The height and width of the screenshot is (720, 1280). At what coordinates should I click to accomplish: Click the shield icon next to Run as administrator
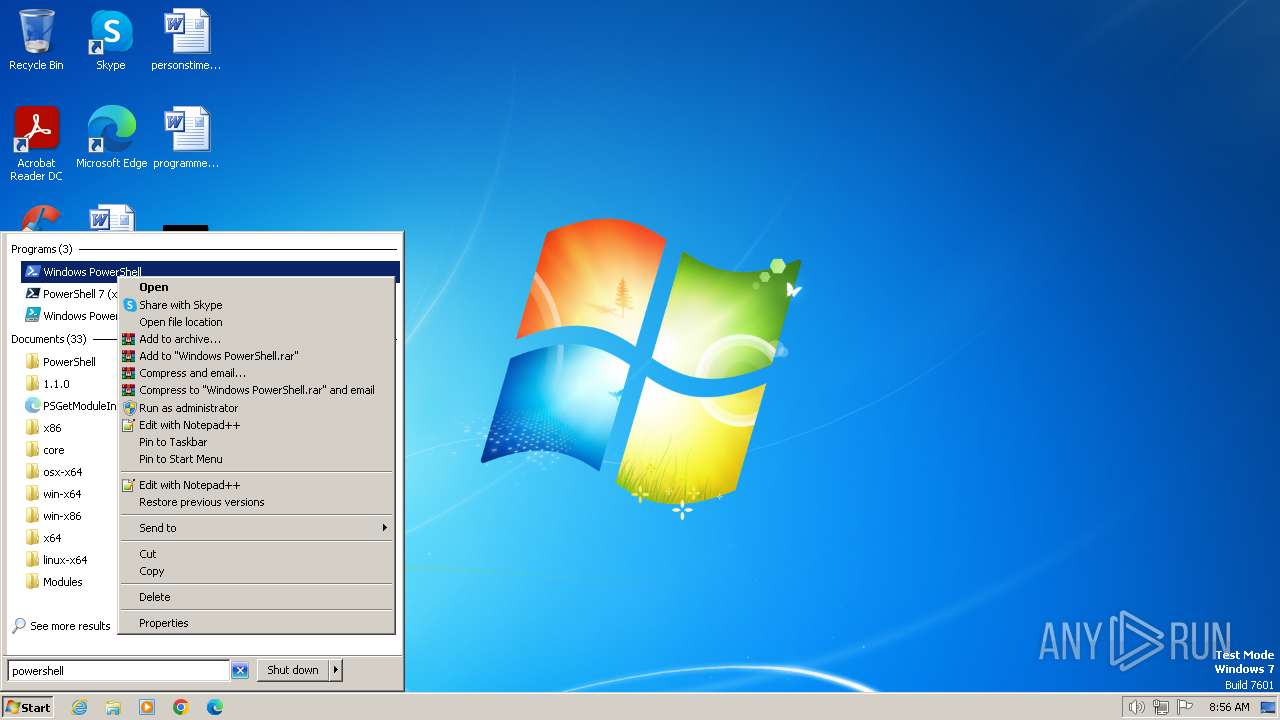(x=129, y=408)
